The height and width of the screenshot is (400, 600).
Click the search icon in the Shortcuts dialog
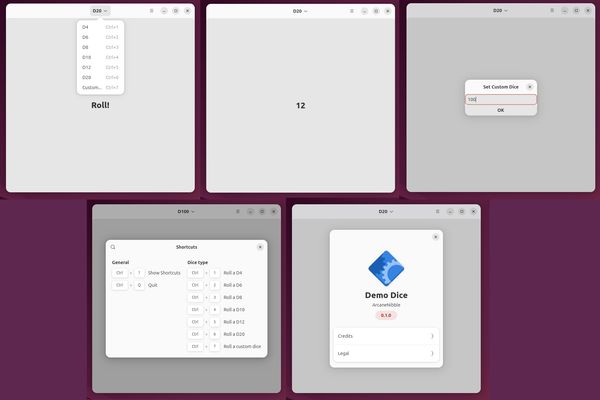tap(113, 247)
